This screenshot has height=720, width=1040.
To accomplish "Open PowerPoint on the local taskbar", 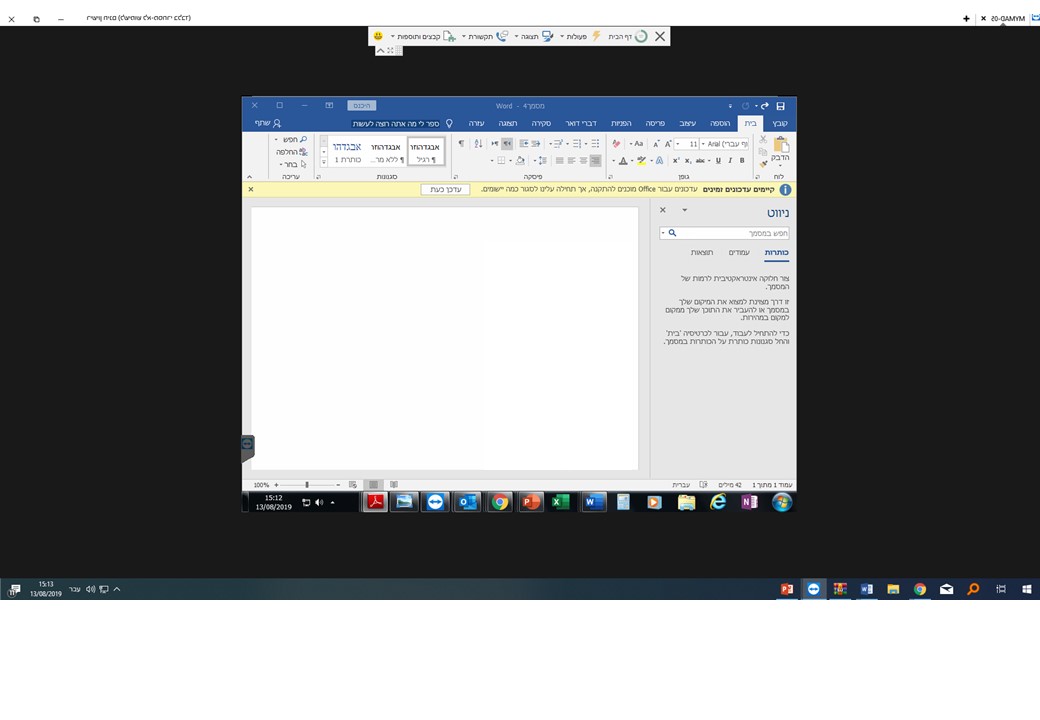I will (x=787, y=589).
